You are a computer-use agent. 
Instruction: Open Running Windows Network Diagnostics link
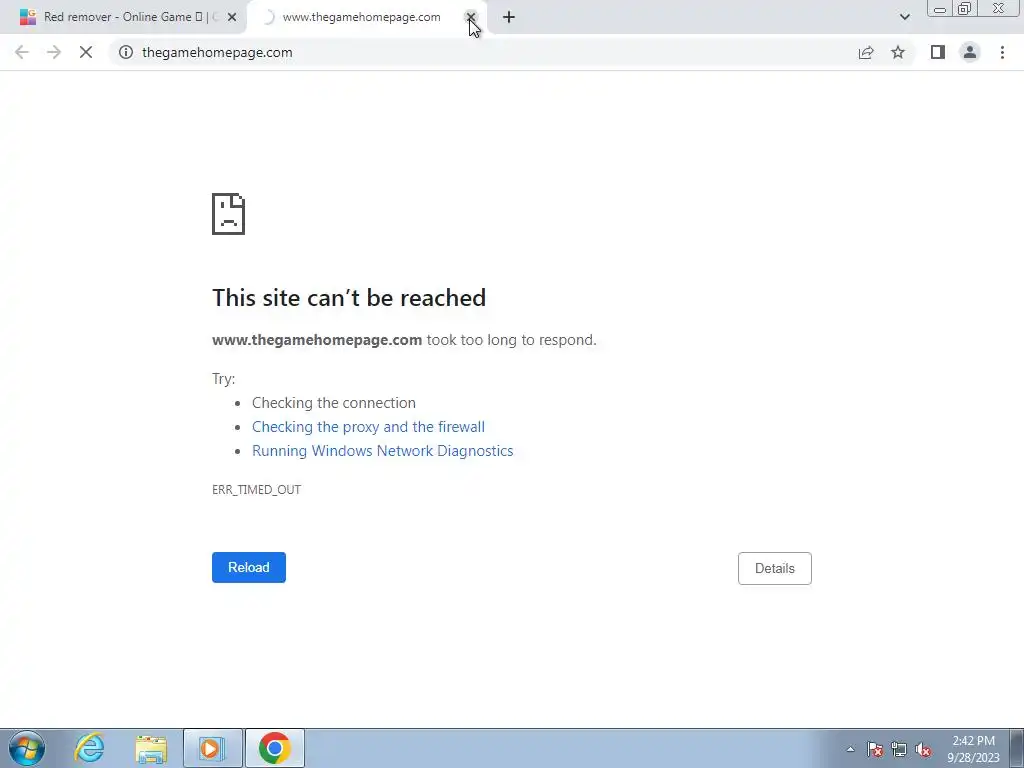click(383, 451)
